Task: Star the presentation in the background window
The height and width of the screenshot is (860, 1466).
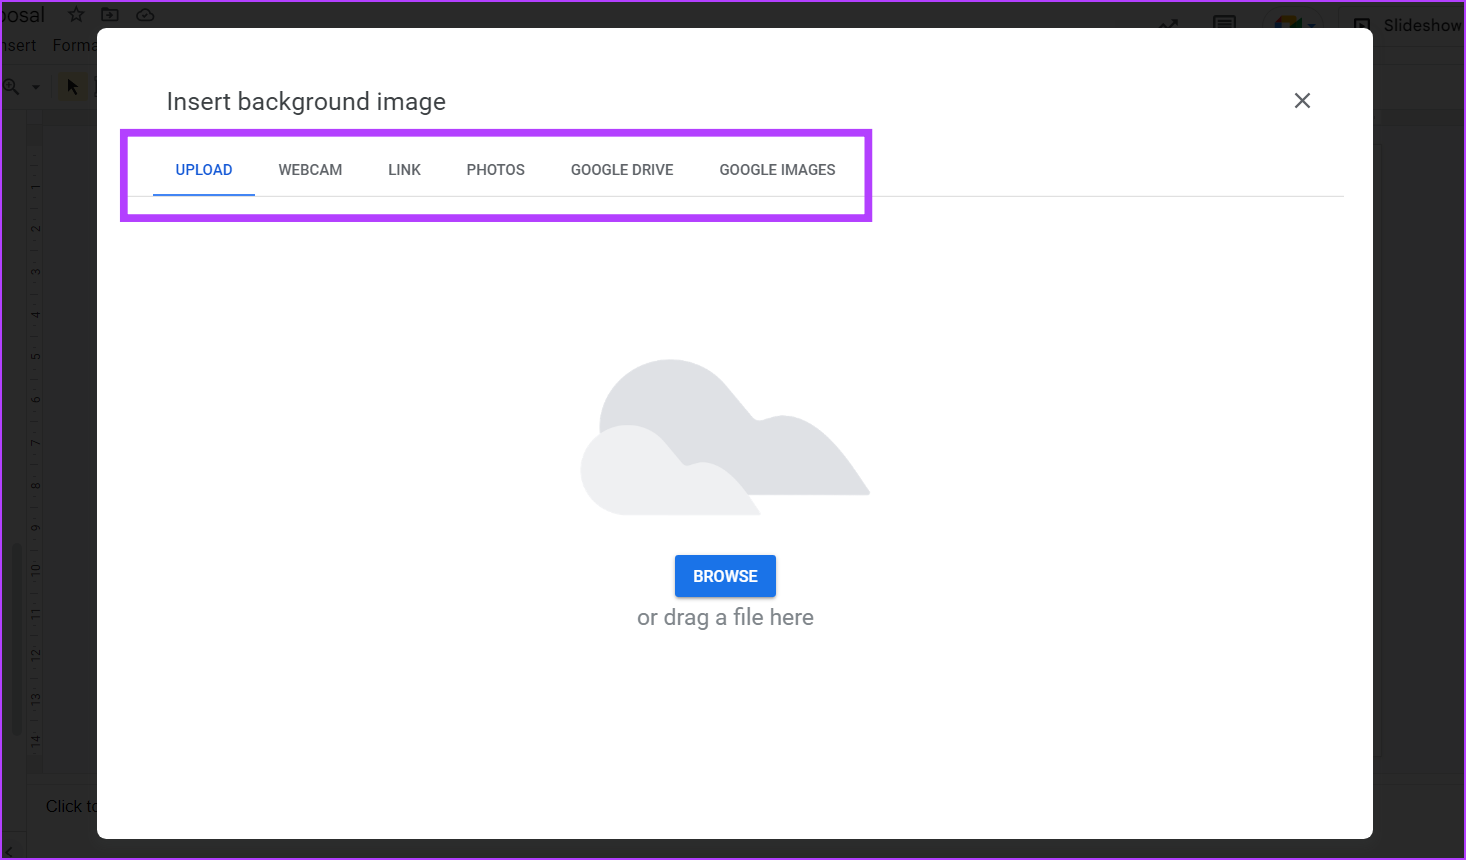Action: coord(76,14)
